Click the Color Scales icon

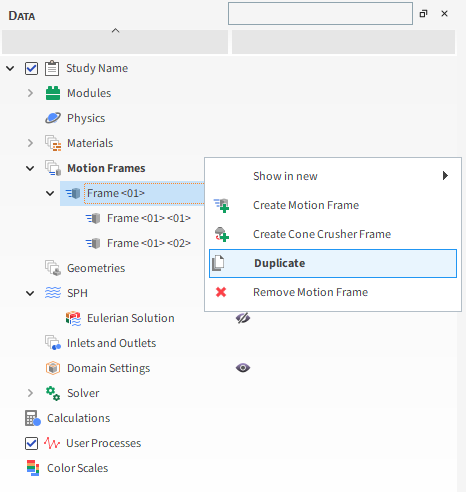tap(33, 468)
